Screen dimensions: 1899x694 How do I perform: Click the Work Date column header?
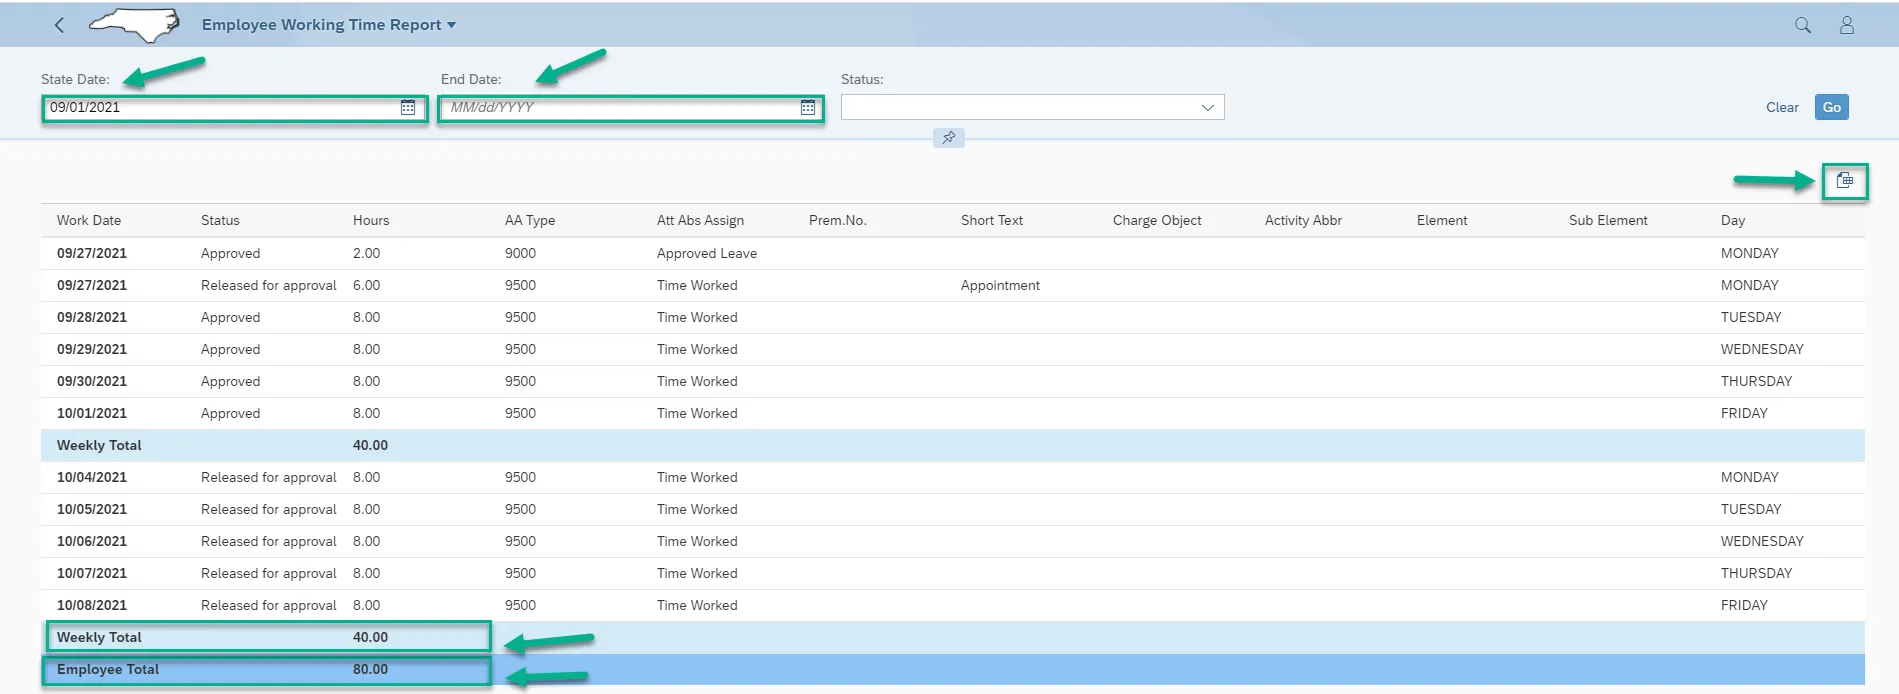click(x=89, y=221)
